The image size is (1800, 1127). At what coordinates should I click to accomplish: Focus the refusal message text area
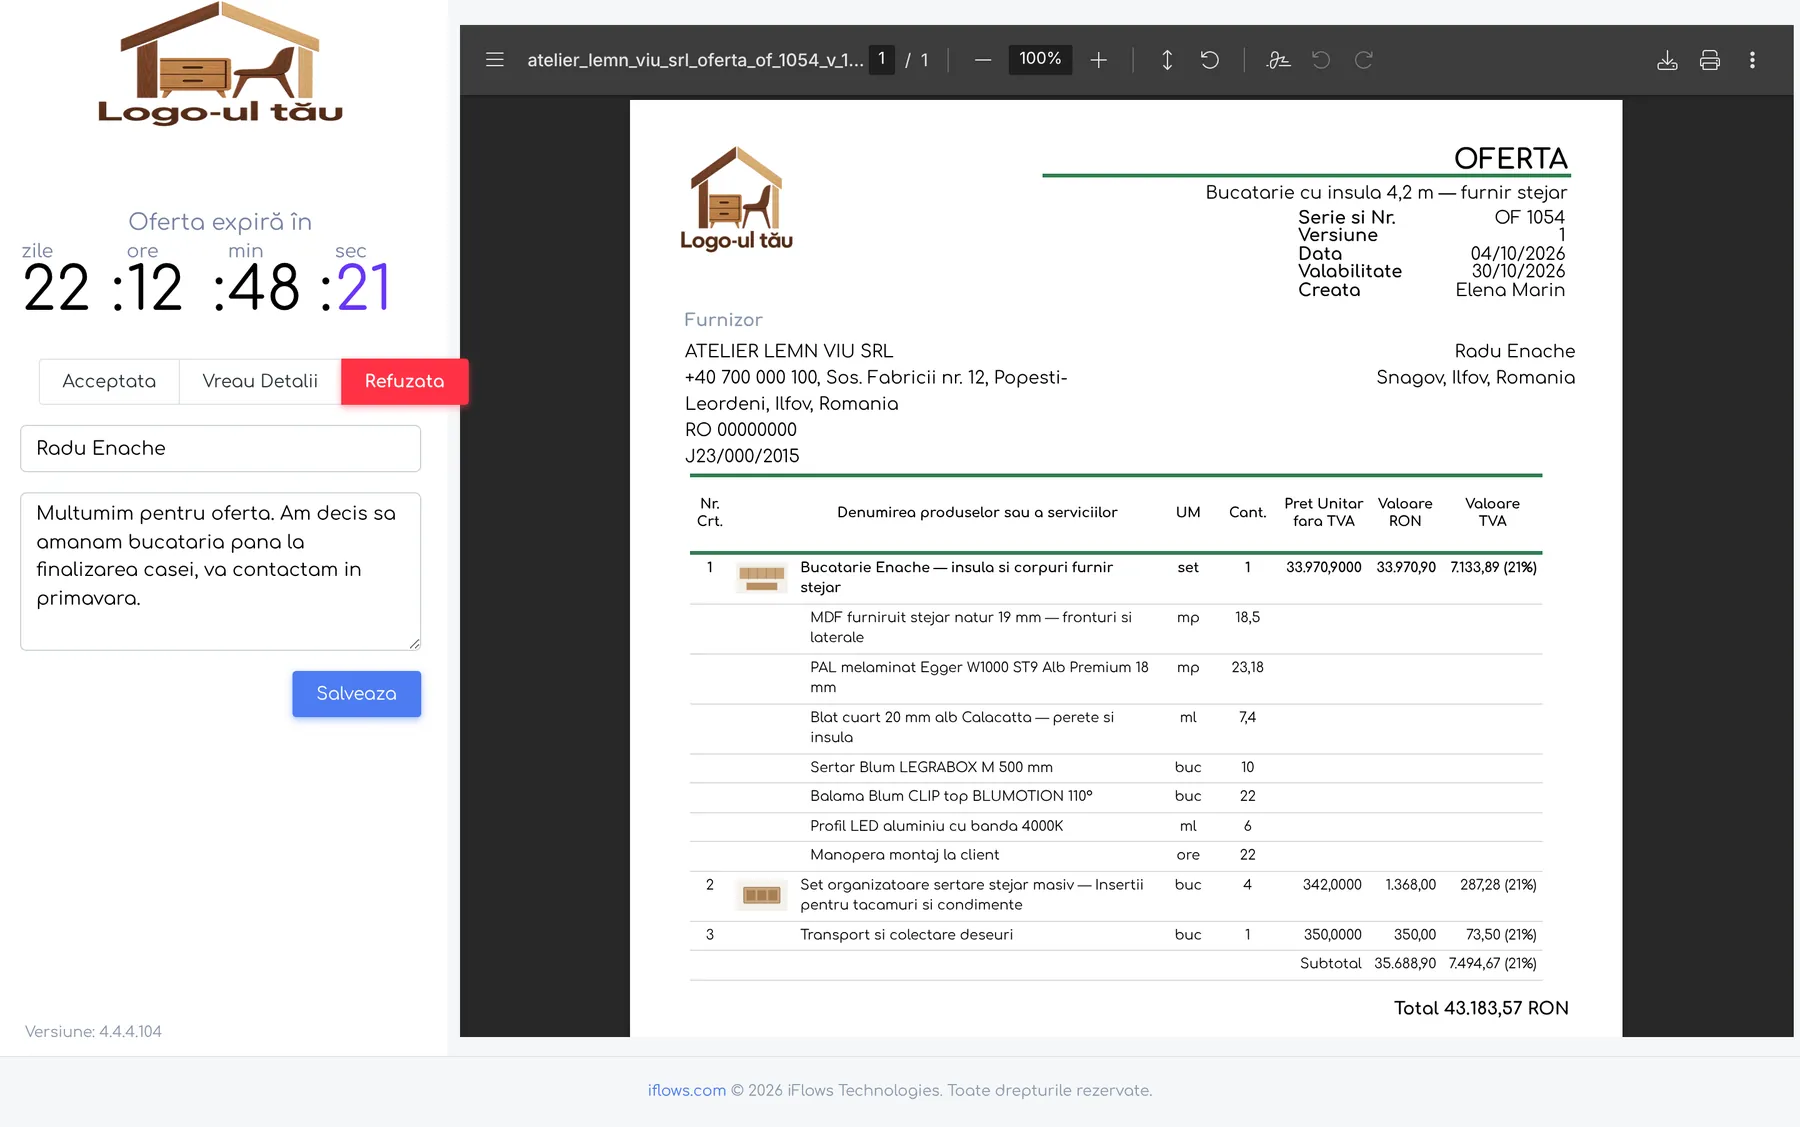tap(220, 571)
